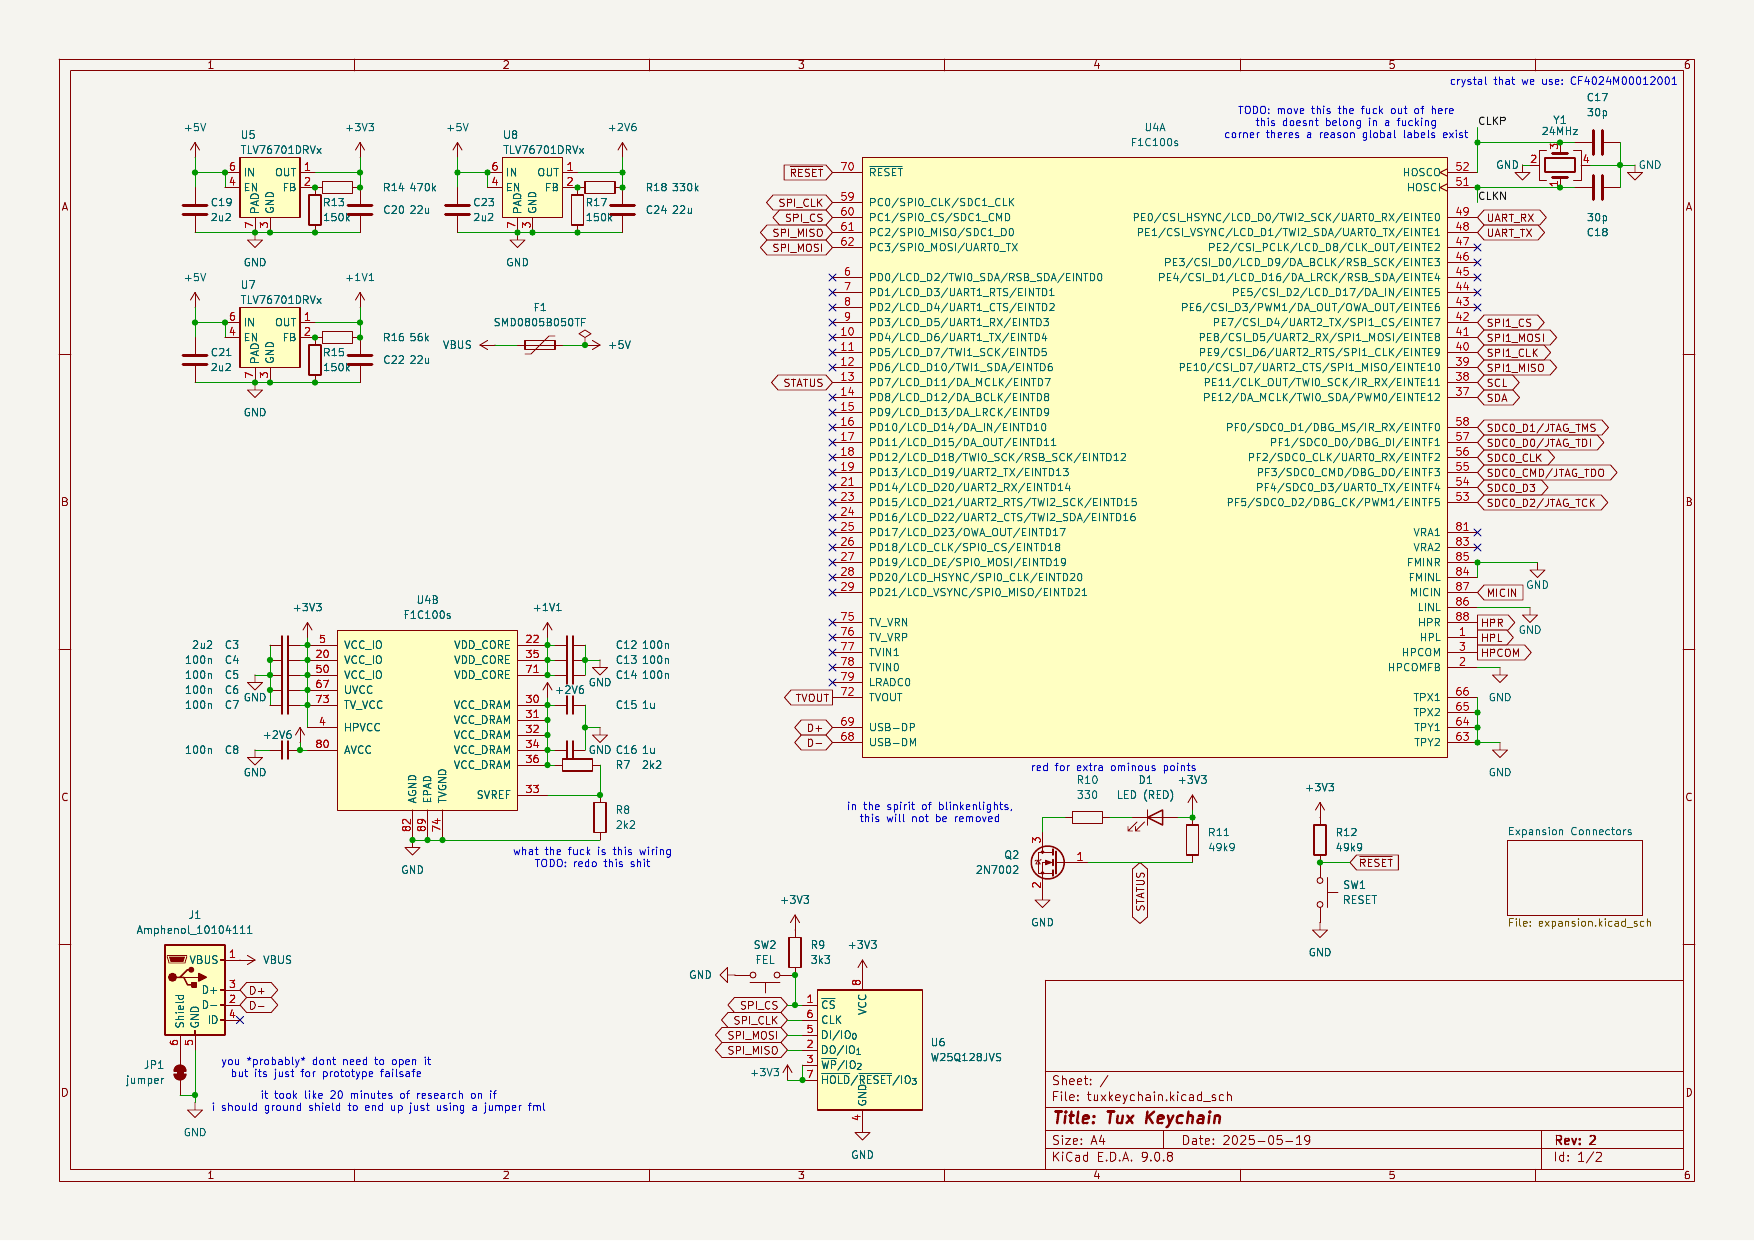
Task: Click the 'File: expansion.kicad_sch' text
Action: [1580, 923]
